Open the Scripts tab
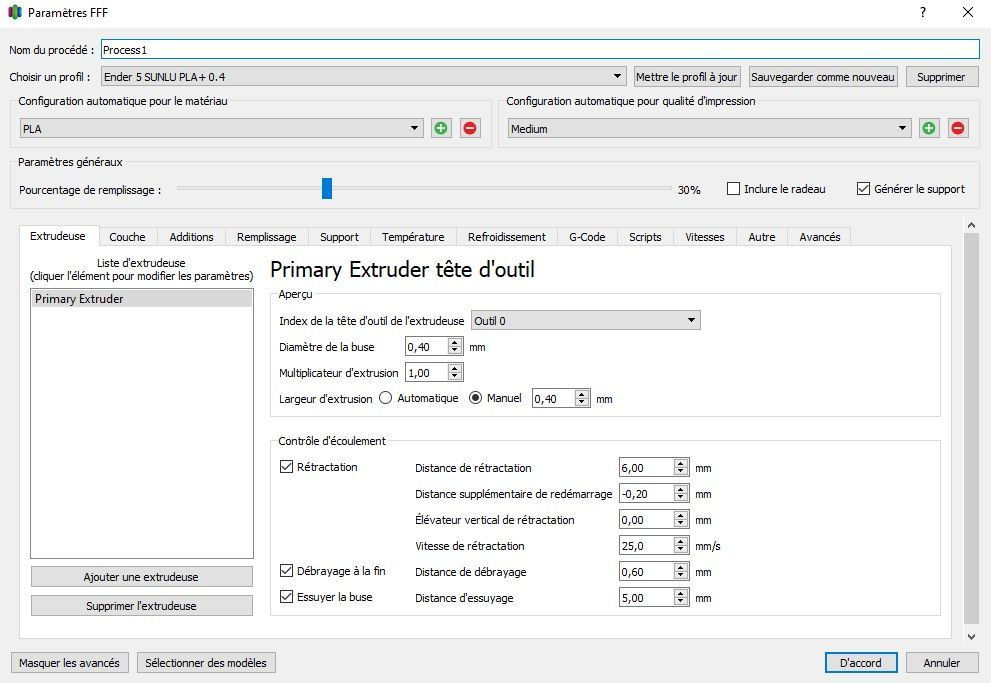991x683 pixels. (645, 237)
